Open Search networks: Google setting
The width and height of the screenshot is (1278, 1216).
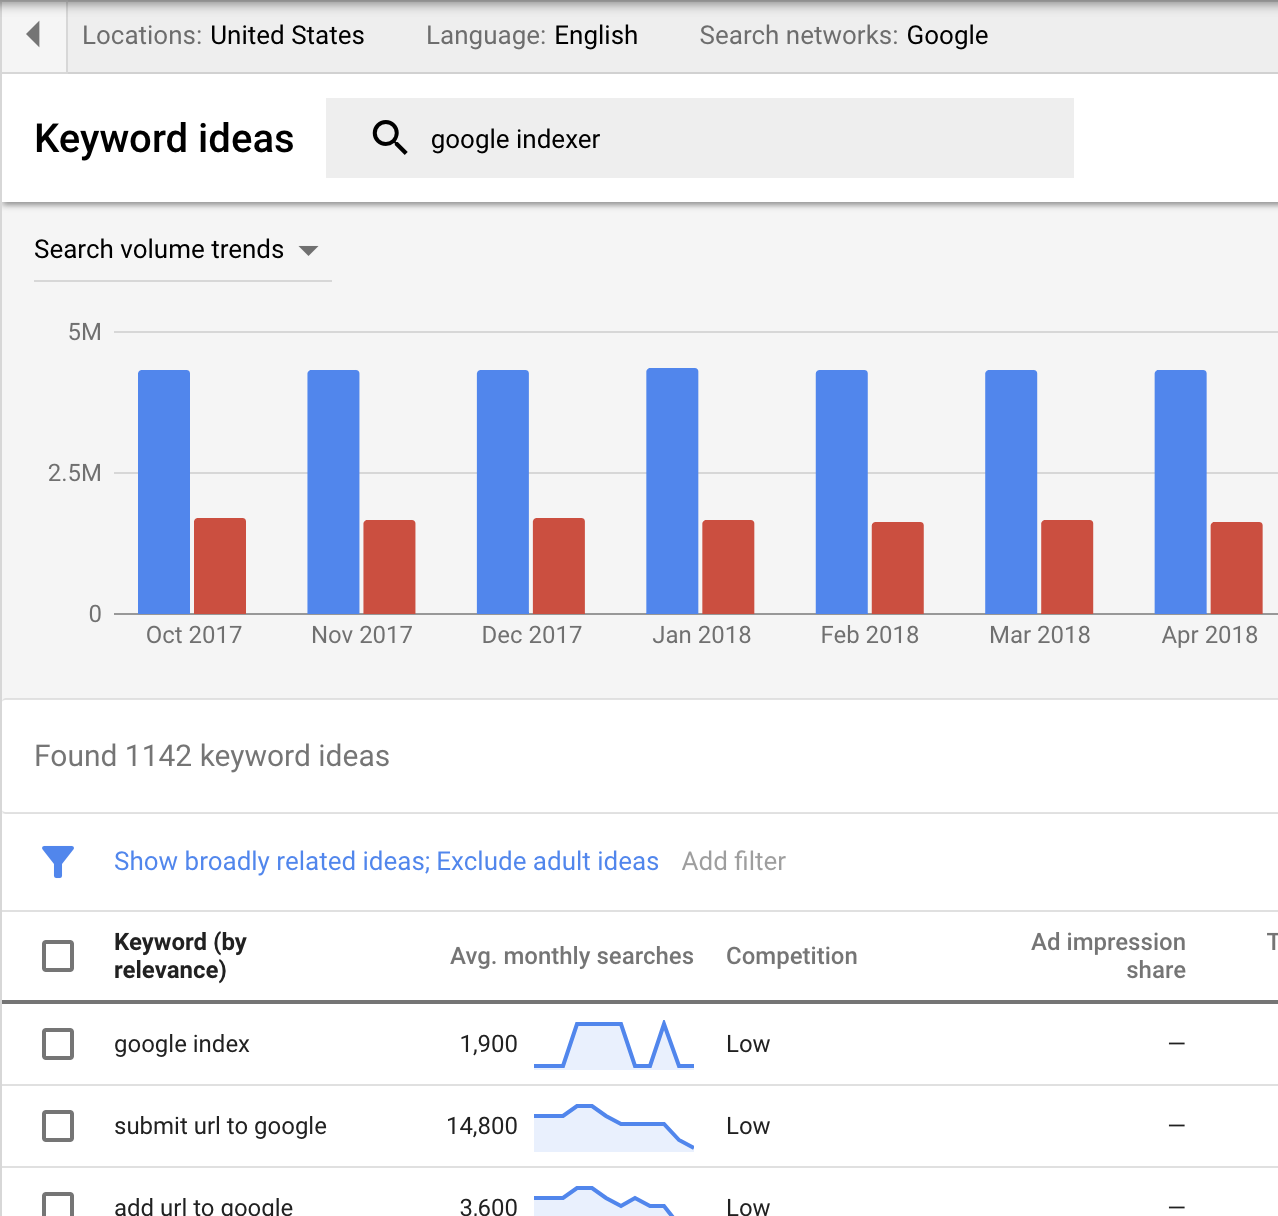pyautogui.click(x=843, y=36)
